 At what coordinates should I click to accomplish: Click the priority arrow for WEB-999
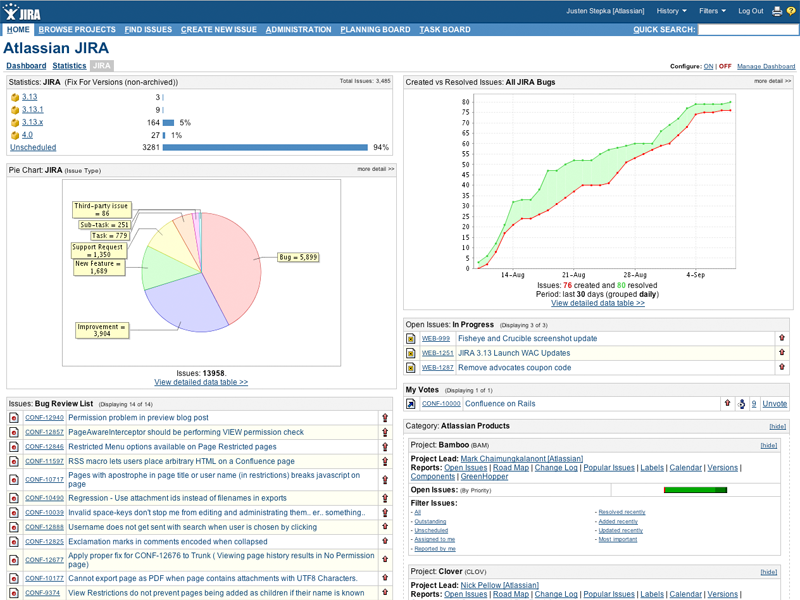point(782,339)
